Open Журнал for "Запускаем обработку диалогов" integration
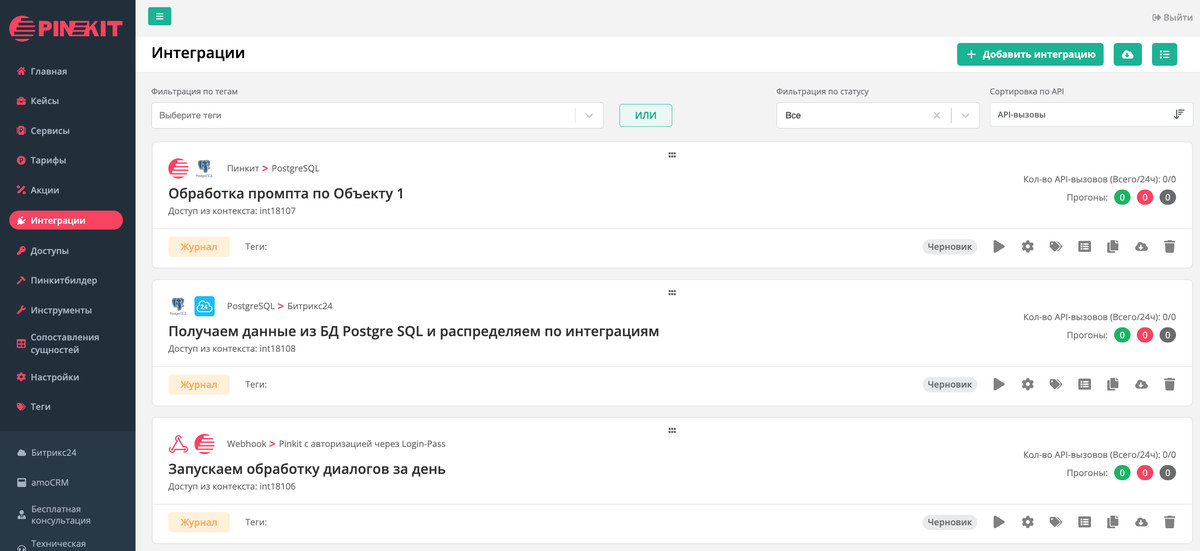This screenshot has width=1200, height=551. (198, 522)
